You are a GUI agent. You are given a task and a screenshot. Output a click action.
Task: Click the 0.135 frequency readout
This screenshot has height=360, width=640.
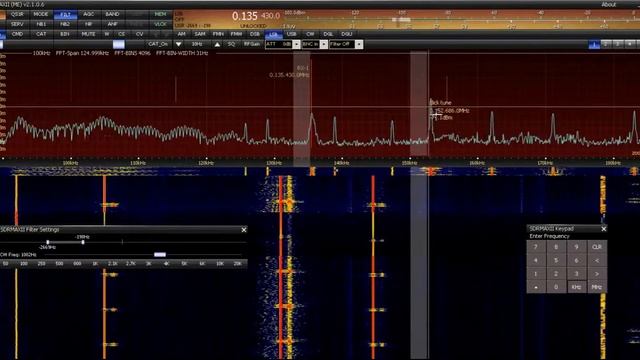[x=244, y=16]
